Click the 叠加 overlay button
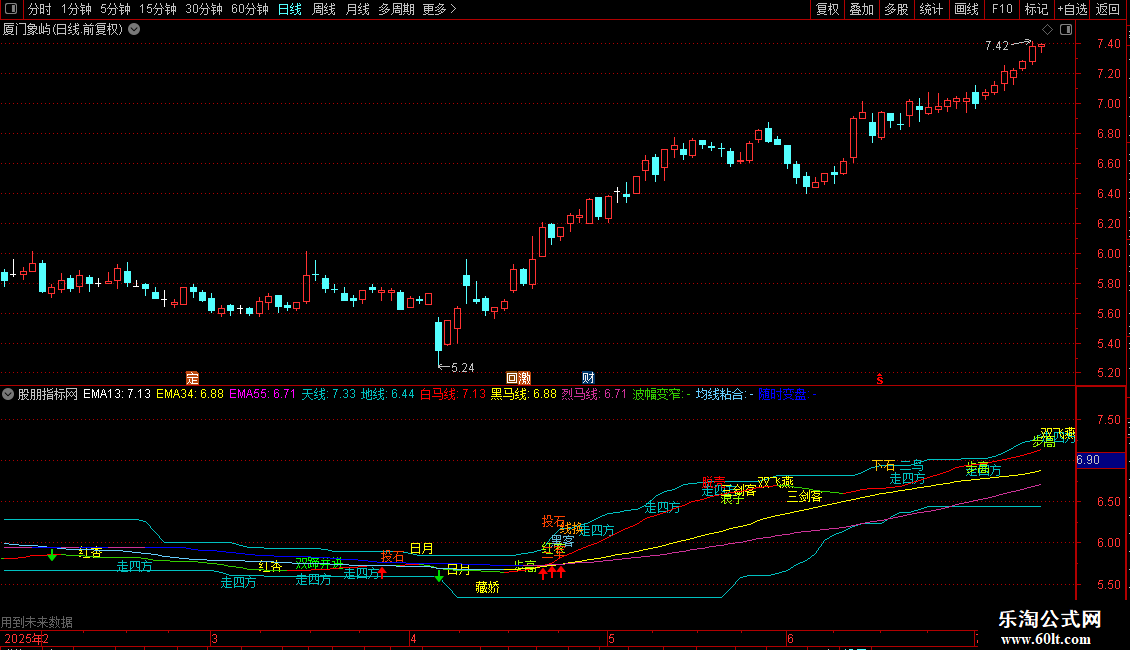The height and width of the screenshot is (650, 1130). 861,9
